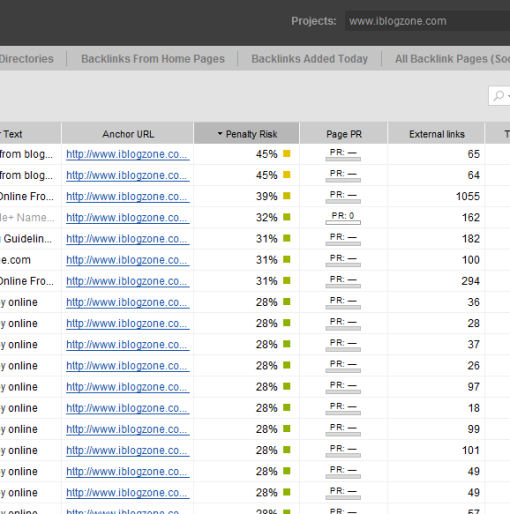Click the green risk square next to 32%
The height and width of the screenshot is (514, 510).
click(287, 217)
